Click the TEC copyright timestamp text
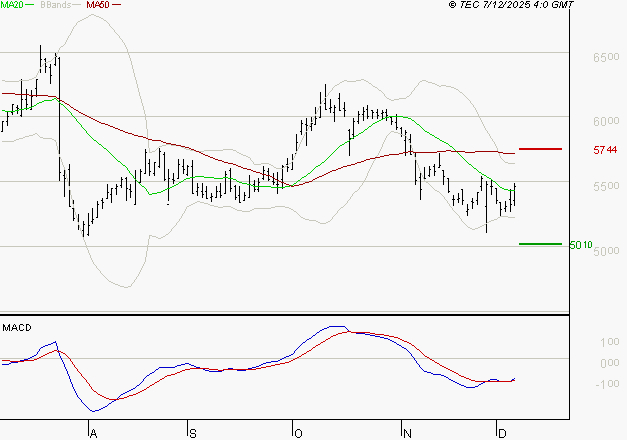This screenshot has height=440, width=627. [x=511, y=5]
